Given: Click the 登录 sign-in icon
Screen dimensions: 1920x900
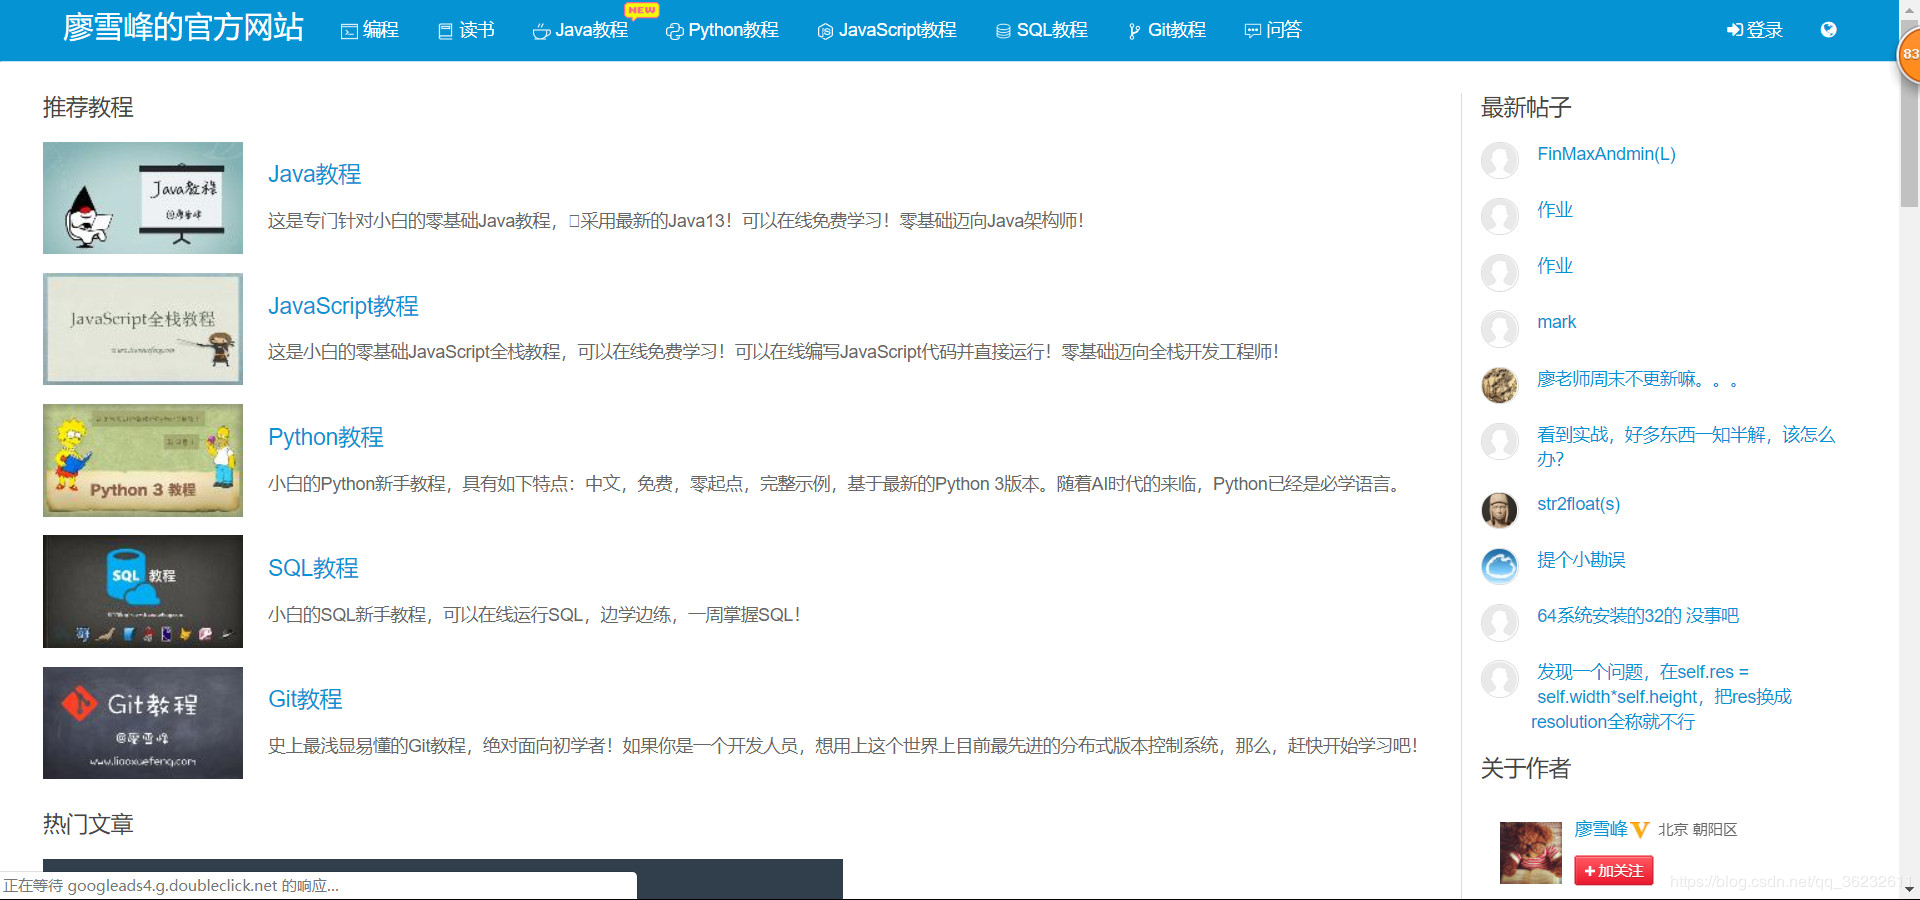Looking at the screenshot, I should [1733, 30].
